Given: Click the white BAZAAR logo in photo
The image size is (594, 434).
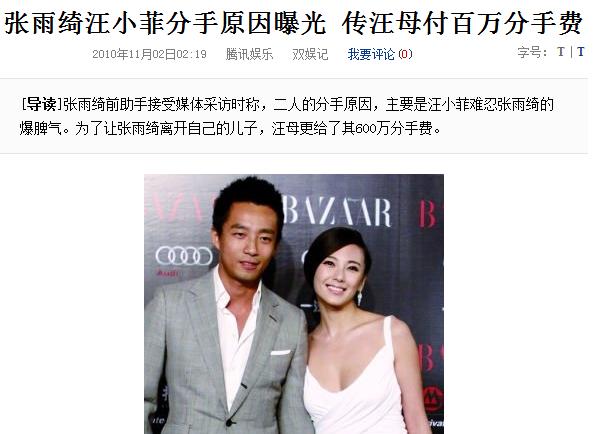Looking at the screenshot, I should point(337,212).
